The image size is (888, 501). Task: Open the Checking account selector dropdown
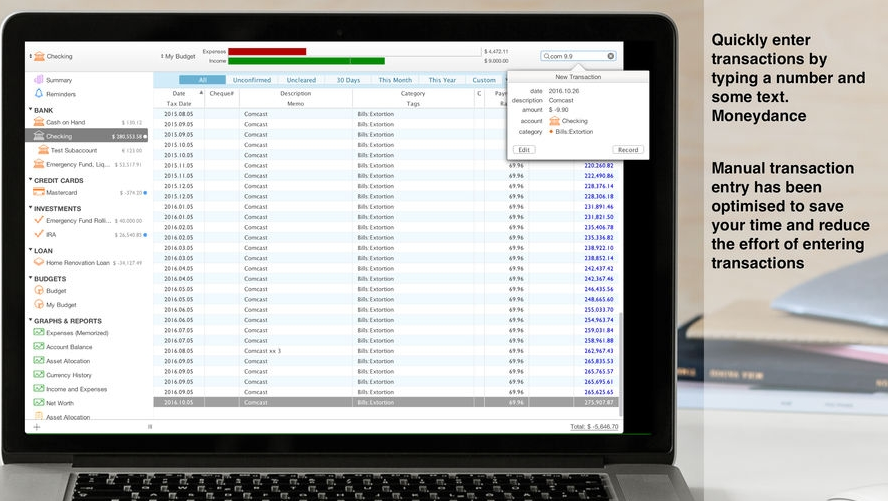pos(52,57)
